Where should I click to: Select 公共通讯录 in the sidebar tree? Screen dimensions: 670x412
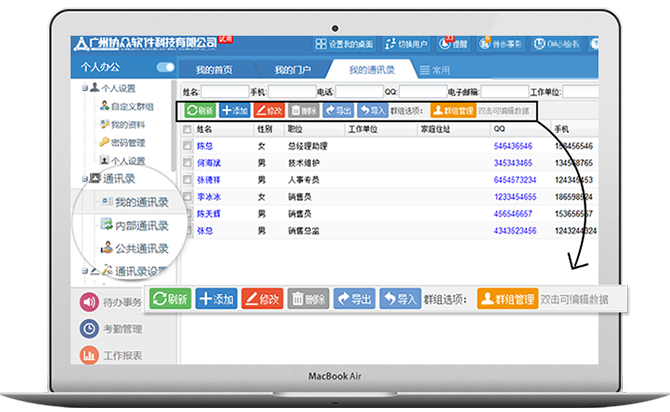135,248
